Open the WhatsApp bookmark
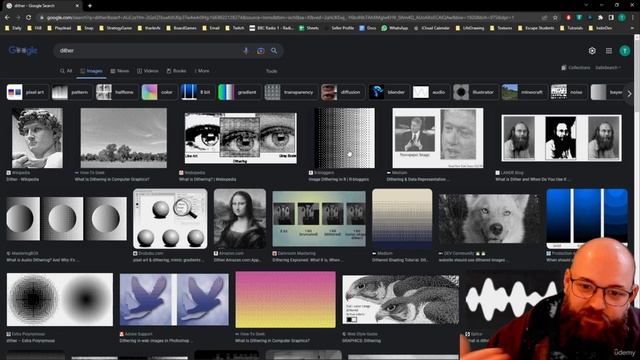 [x=395, y=28]
